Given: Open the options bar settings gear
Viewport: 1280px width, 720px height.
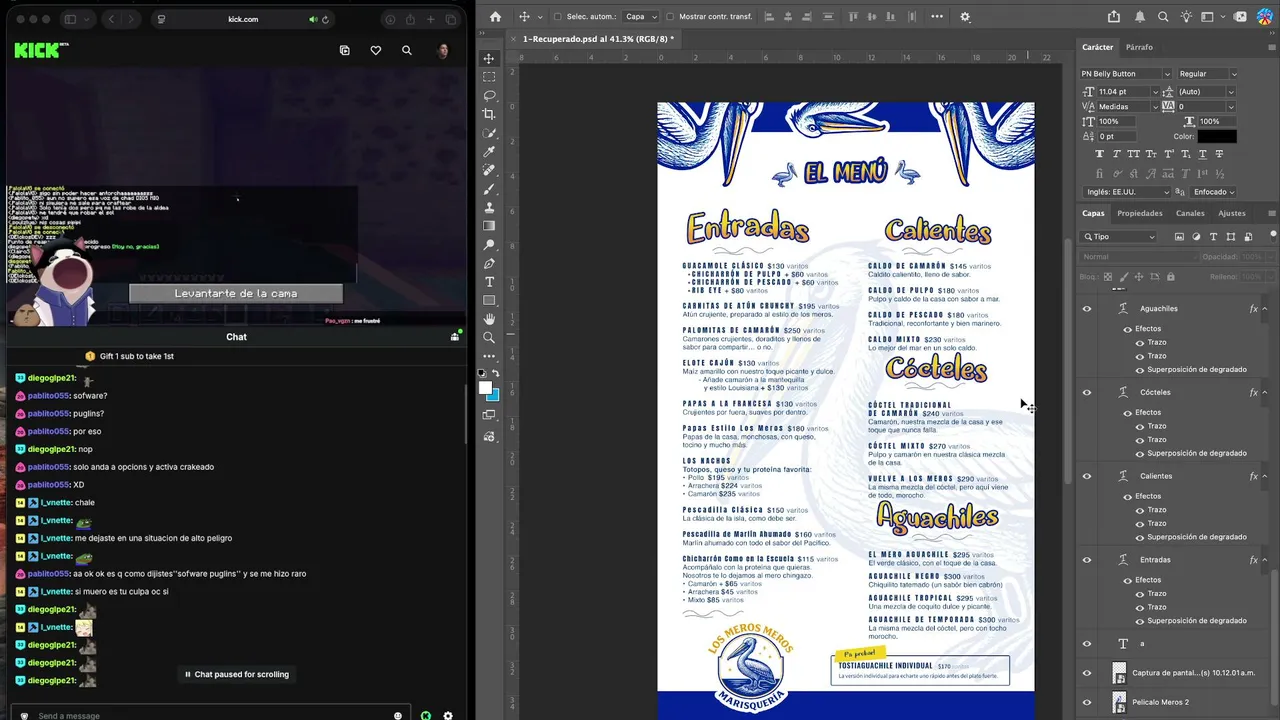Looking at the screenshot, I should click(965, 16).
